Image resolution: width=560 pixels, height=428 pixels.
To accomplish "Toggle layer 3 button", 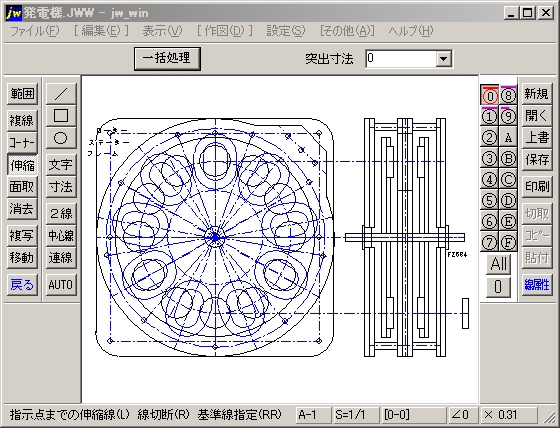I will [489, 159].
